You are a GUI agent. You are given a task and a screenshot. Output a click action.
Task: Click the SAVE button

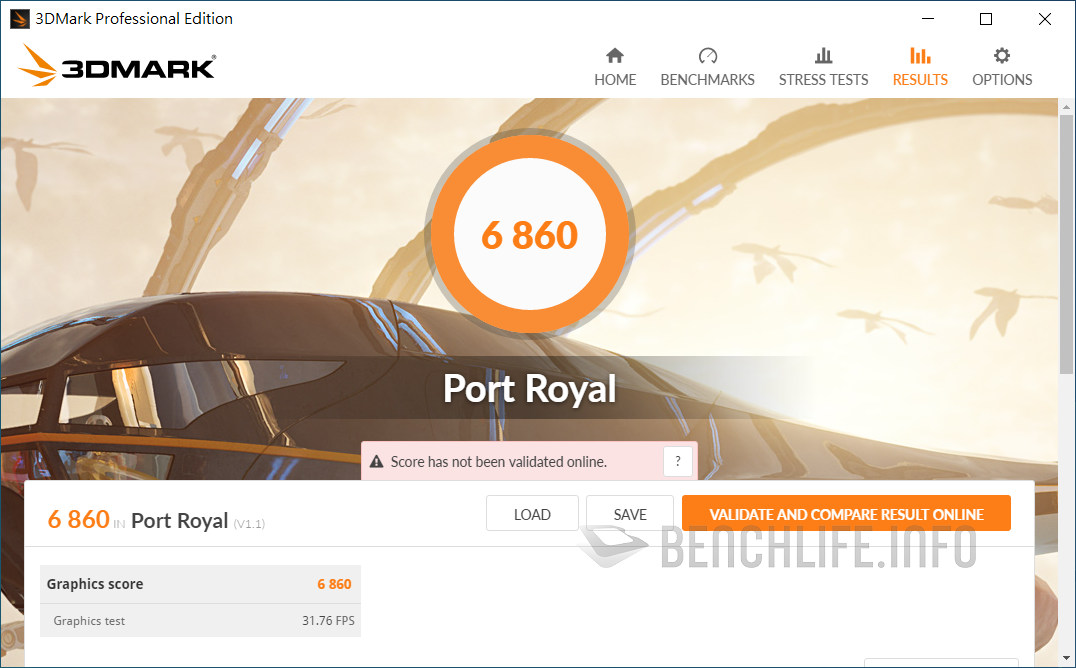pyautogui.click(x=630, y=514)
